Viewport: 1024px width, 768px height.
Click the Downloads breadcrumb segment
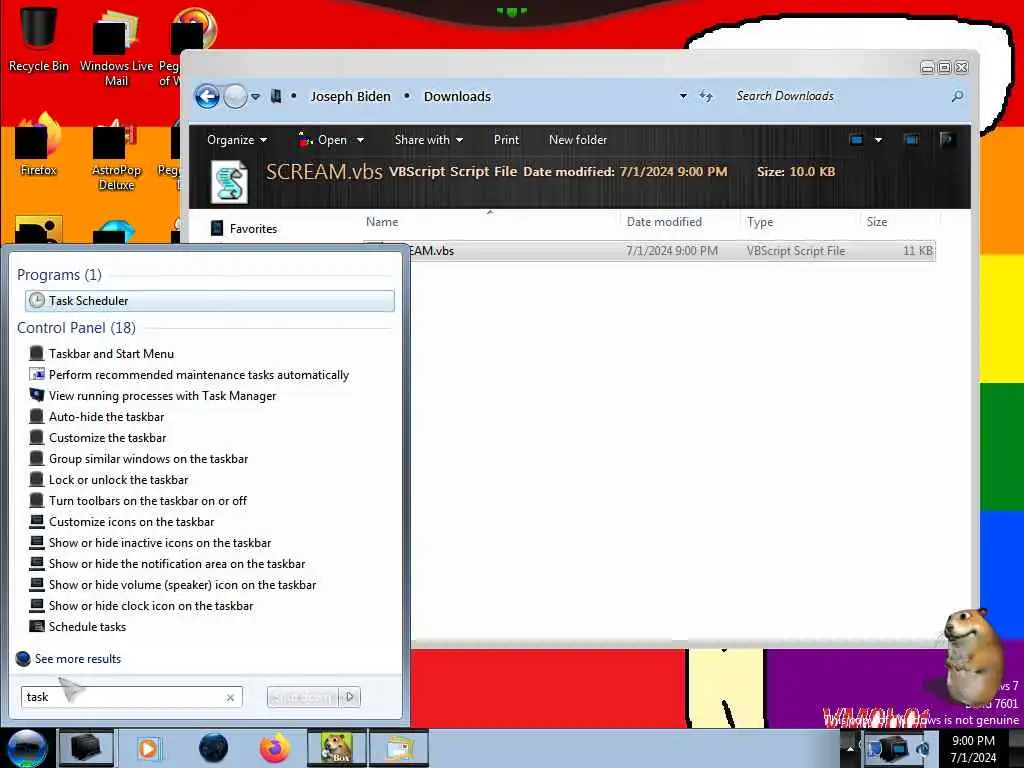[457, 97]
